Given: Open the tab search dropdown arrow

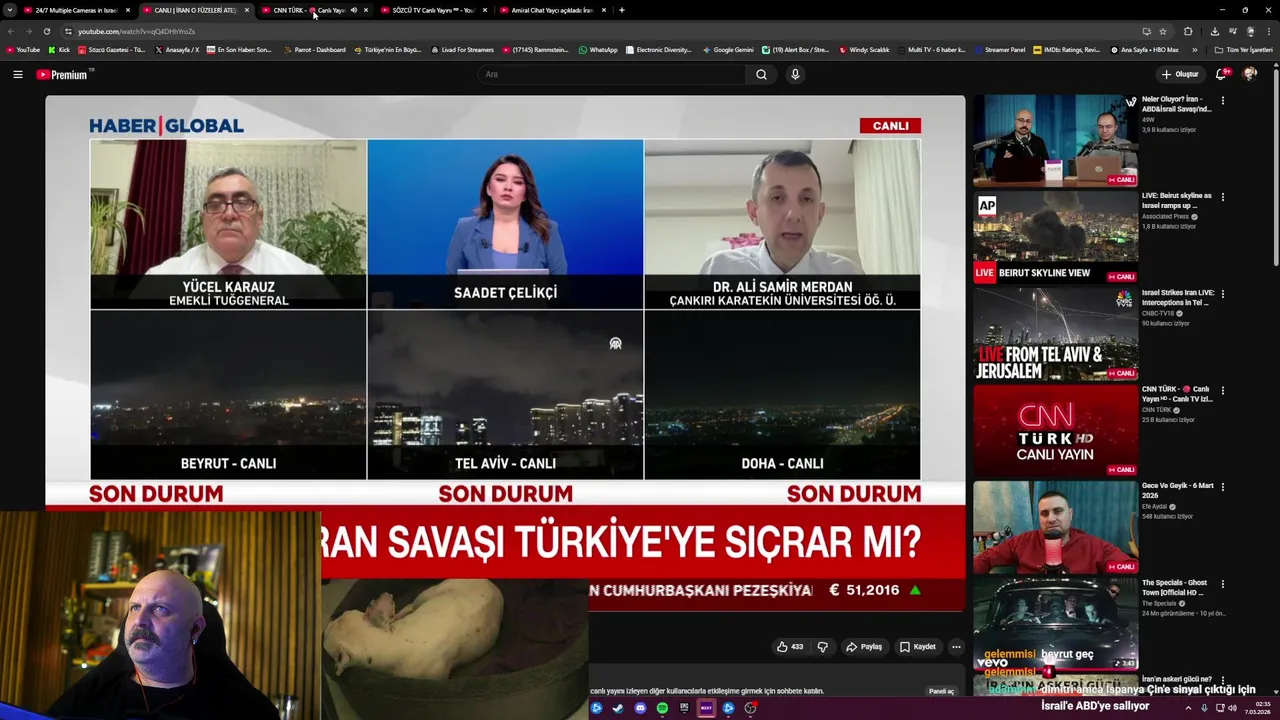Looking at the screenshot, I should pos(10,10).
